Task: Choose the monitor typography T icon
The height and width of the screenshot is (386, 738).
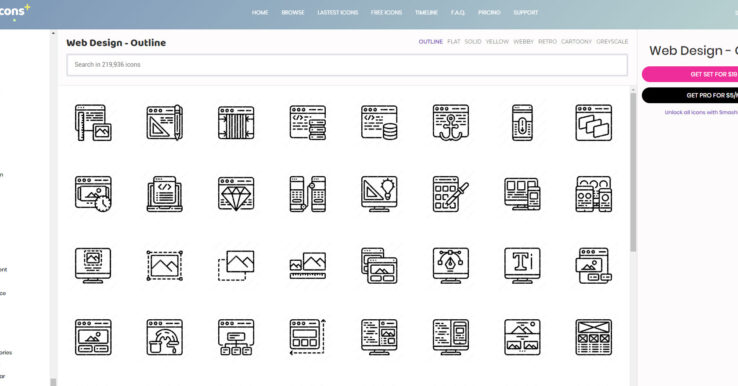Action: point(522,265)
